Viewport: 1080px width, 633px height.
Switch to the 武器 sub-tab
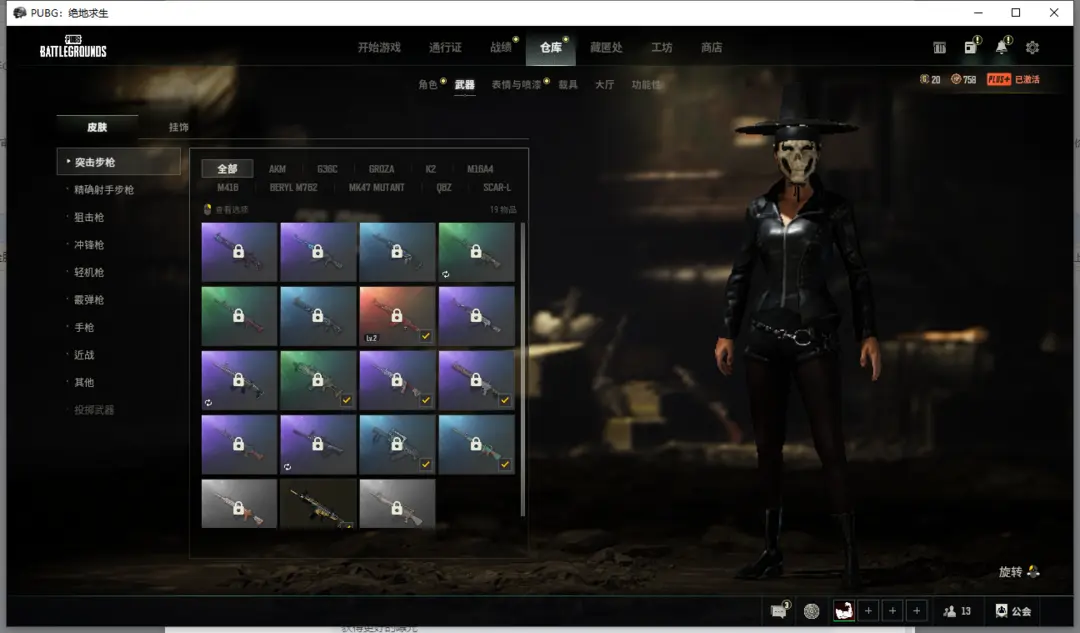[x=465, y=85]
